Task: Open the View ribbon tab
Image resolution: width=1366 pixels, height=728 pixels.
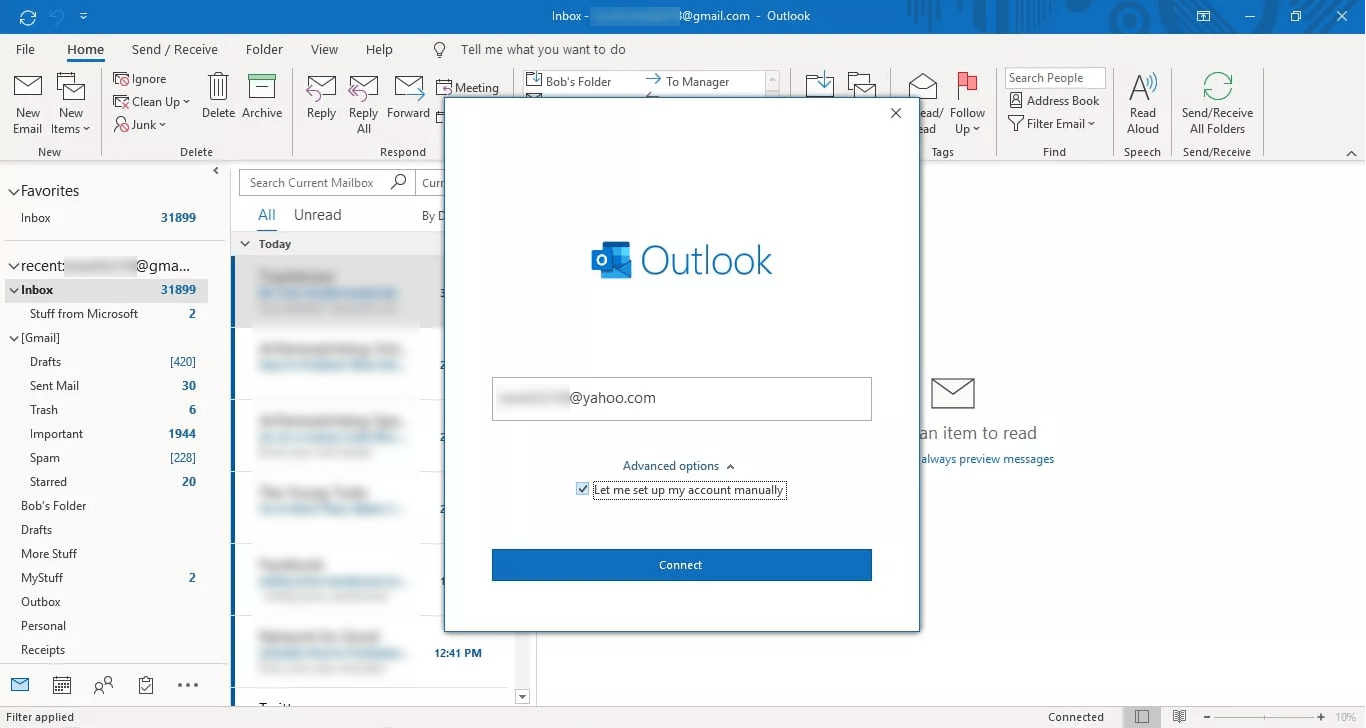Action: [x=324, y=49]
